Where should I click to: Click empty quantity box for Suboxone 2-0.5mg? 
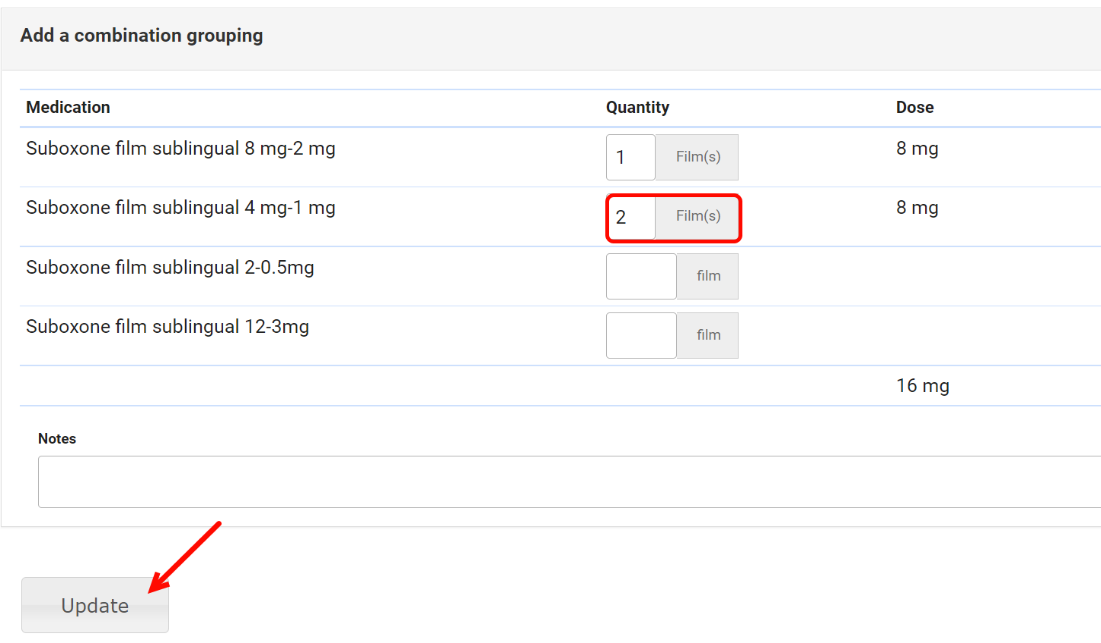click(641, 276)
